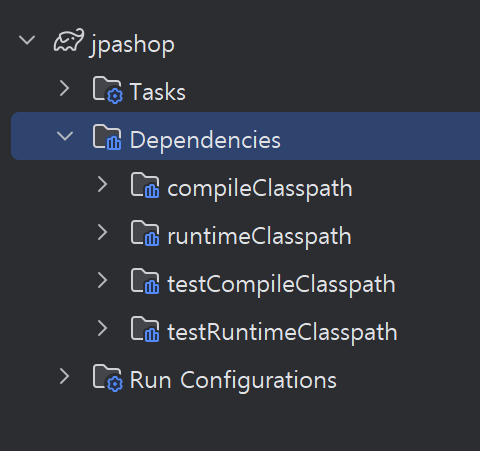Collapse the Dependencies node chevron
This screenshot has width=480, height=451.
65,136
